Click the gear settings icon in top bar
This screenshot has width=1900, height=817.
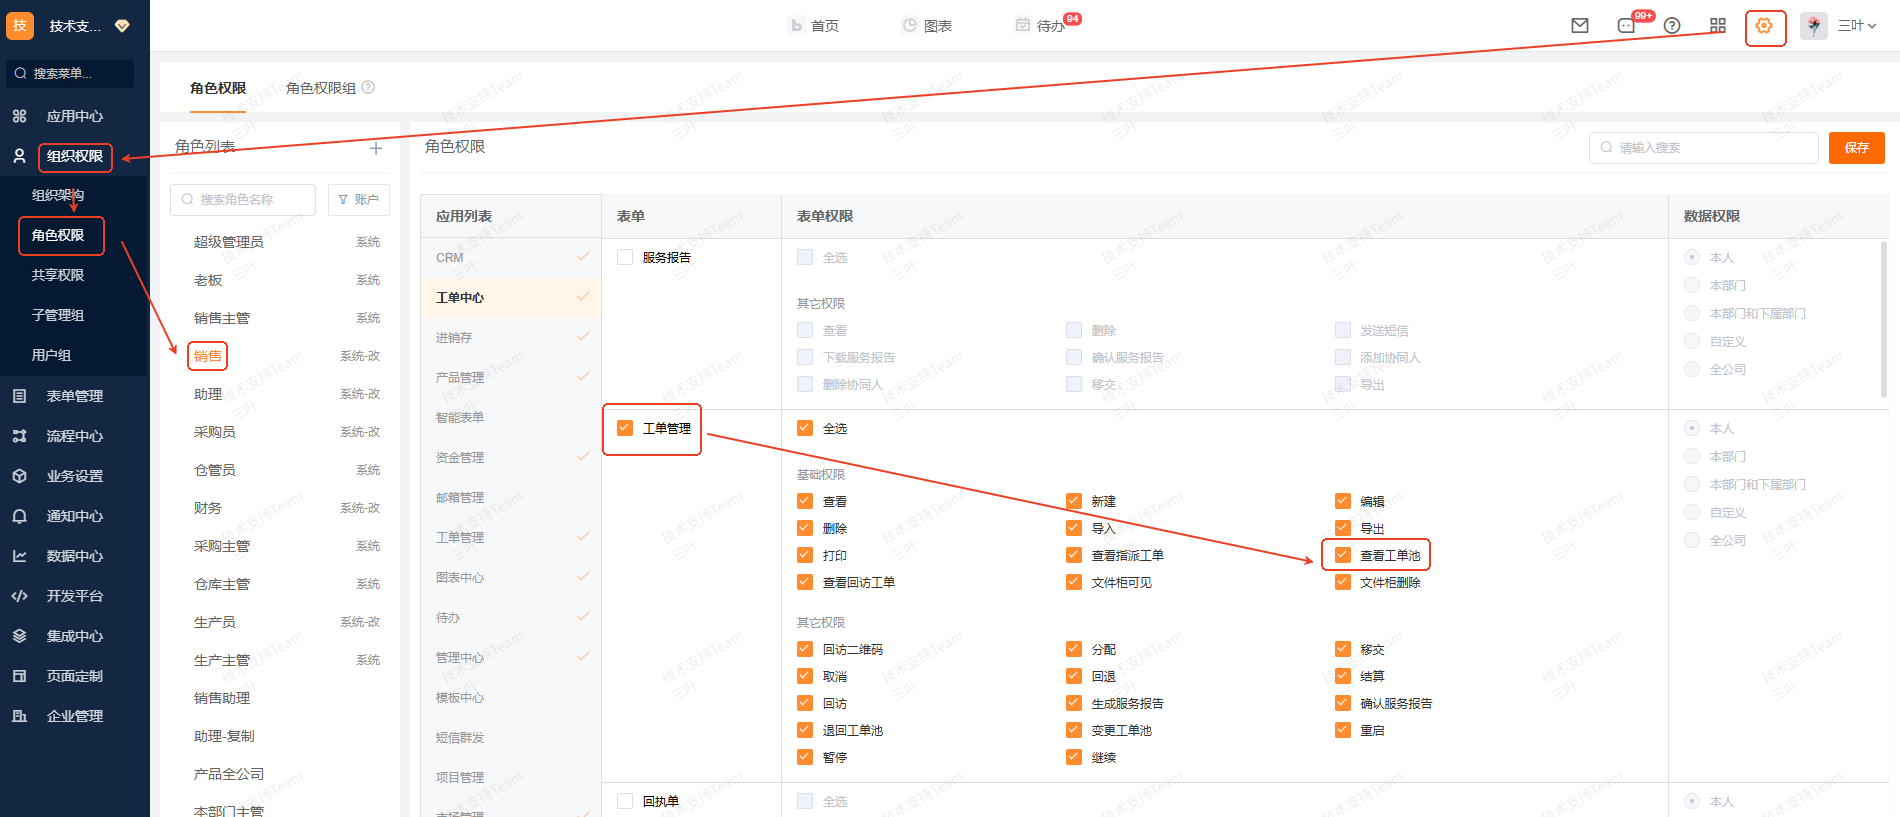[1764, 26]
